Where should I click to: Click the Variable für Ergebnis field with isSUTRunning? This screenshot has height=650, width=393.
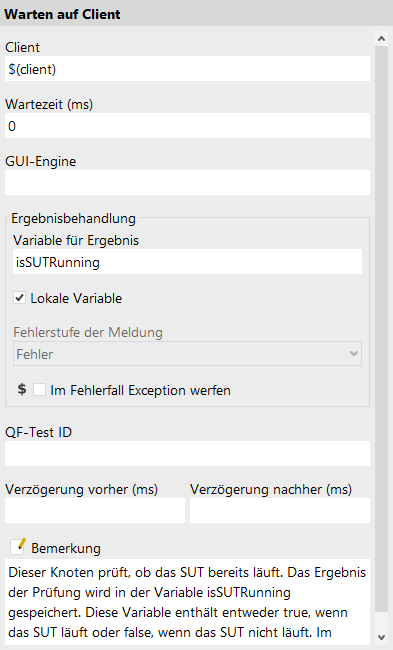click(x=187, y=262)
